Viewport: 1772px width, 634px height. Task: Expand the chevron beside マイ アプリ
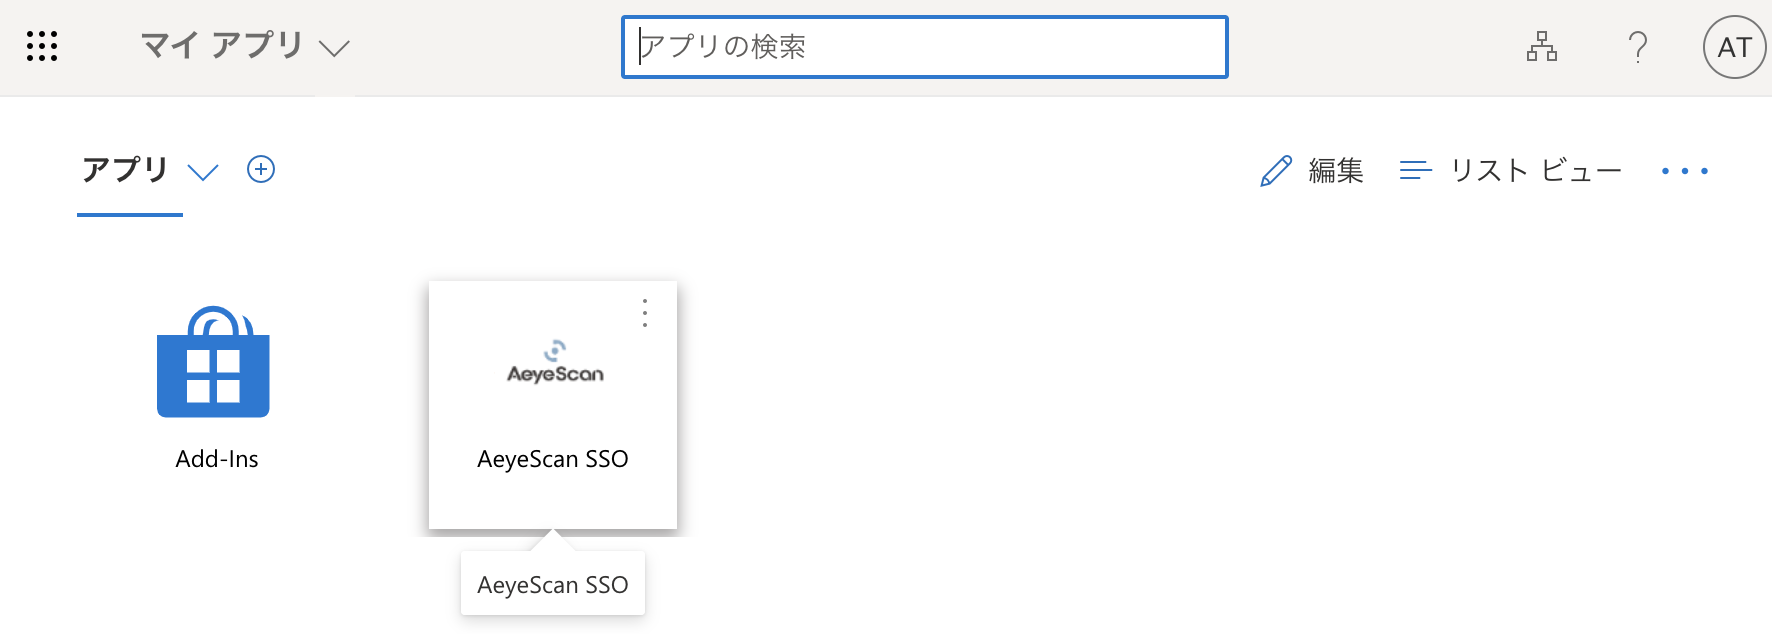pyautogui.click(x=334, y=48)
